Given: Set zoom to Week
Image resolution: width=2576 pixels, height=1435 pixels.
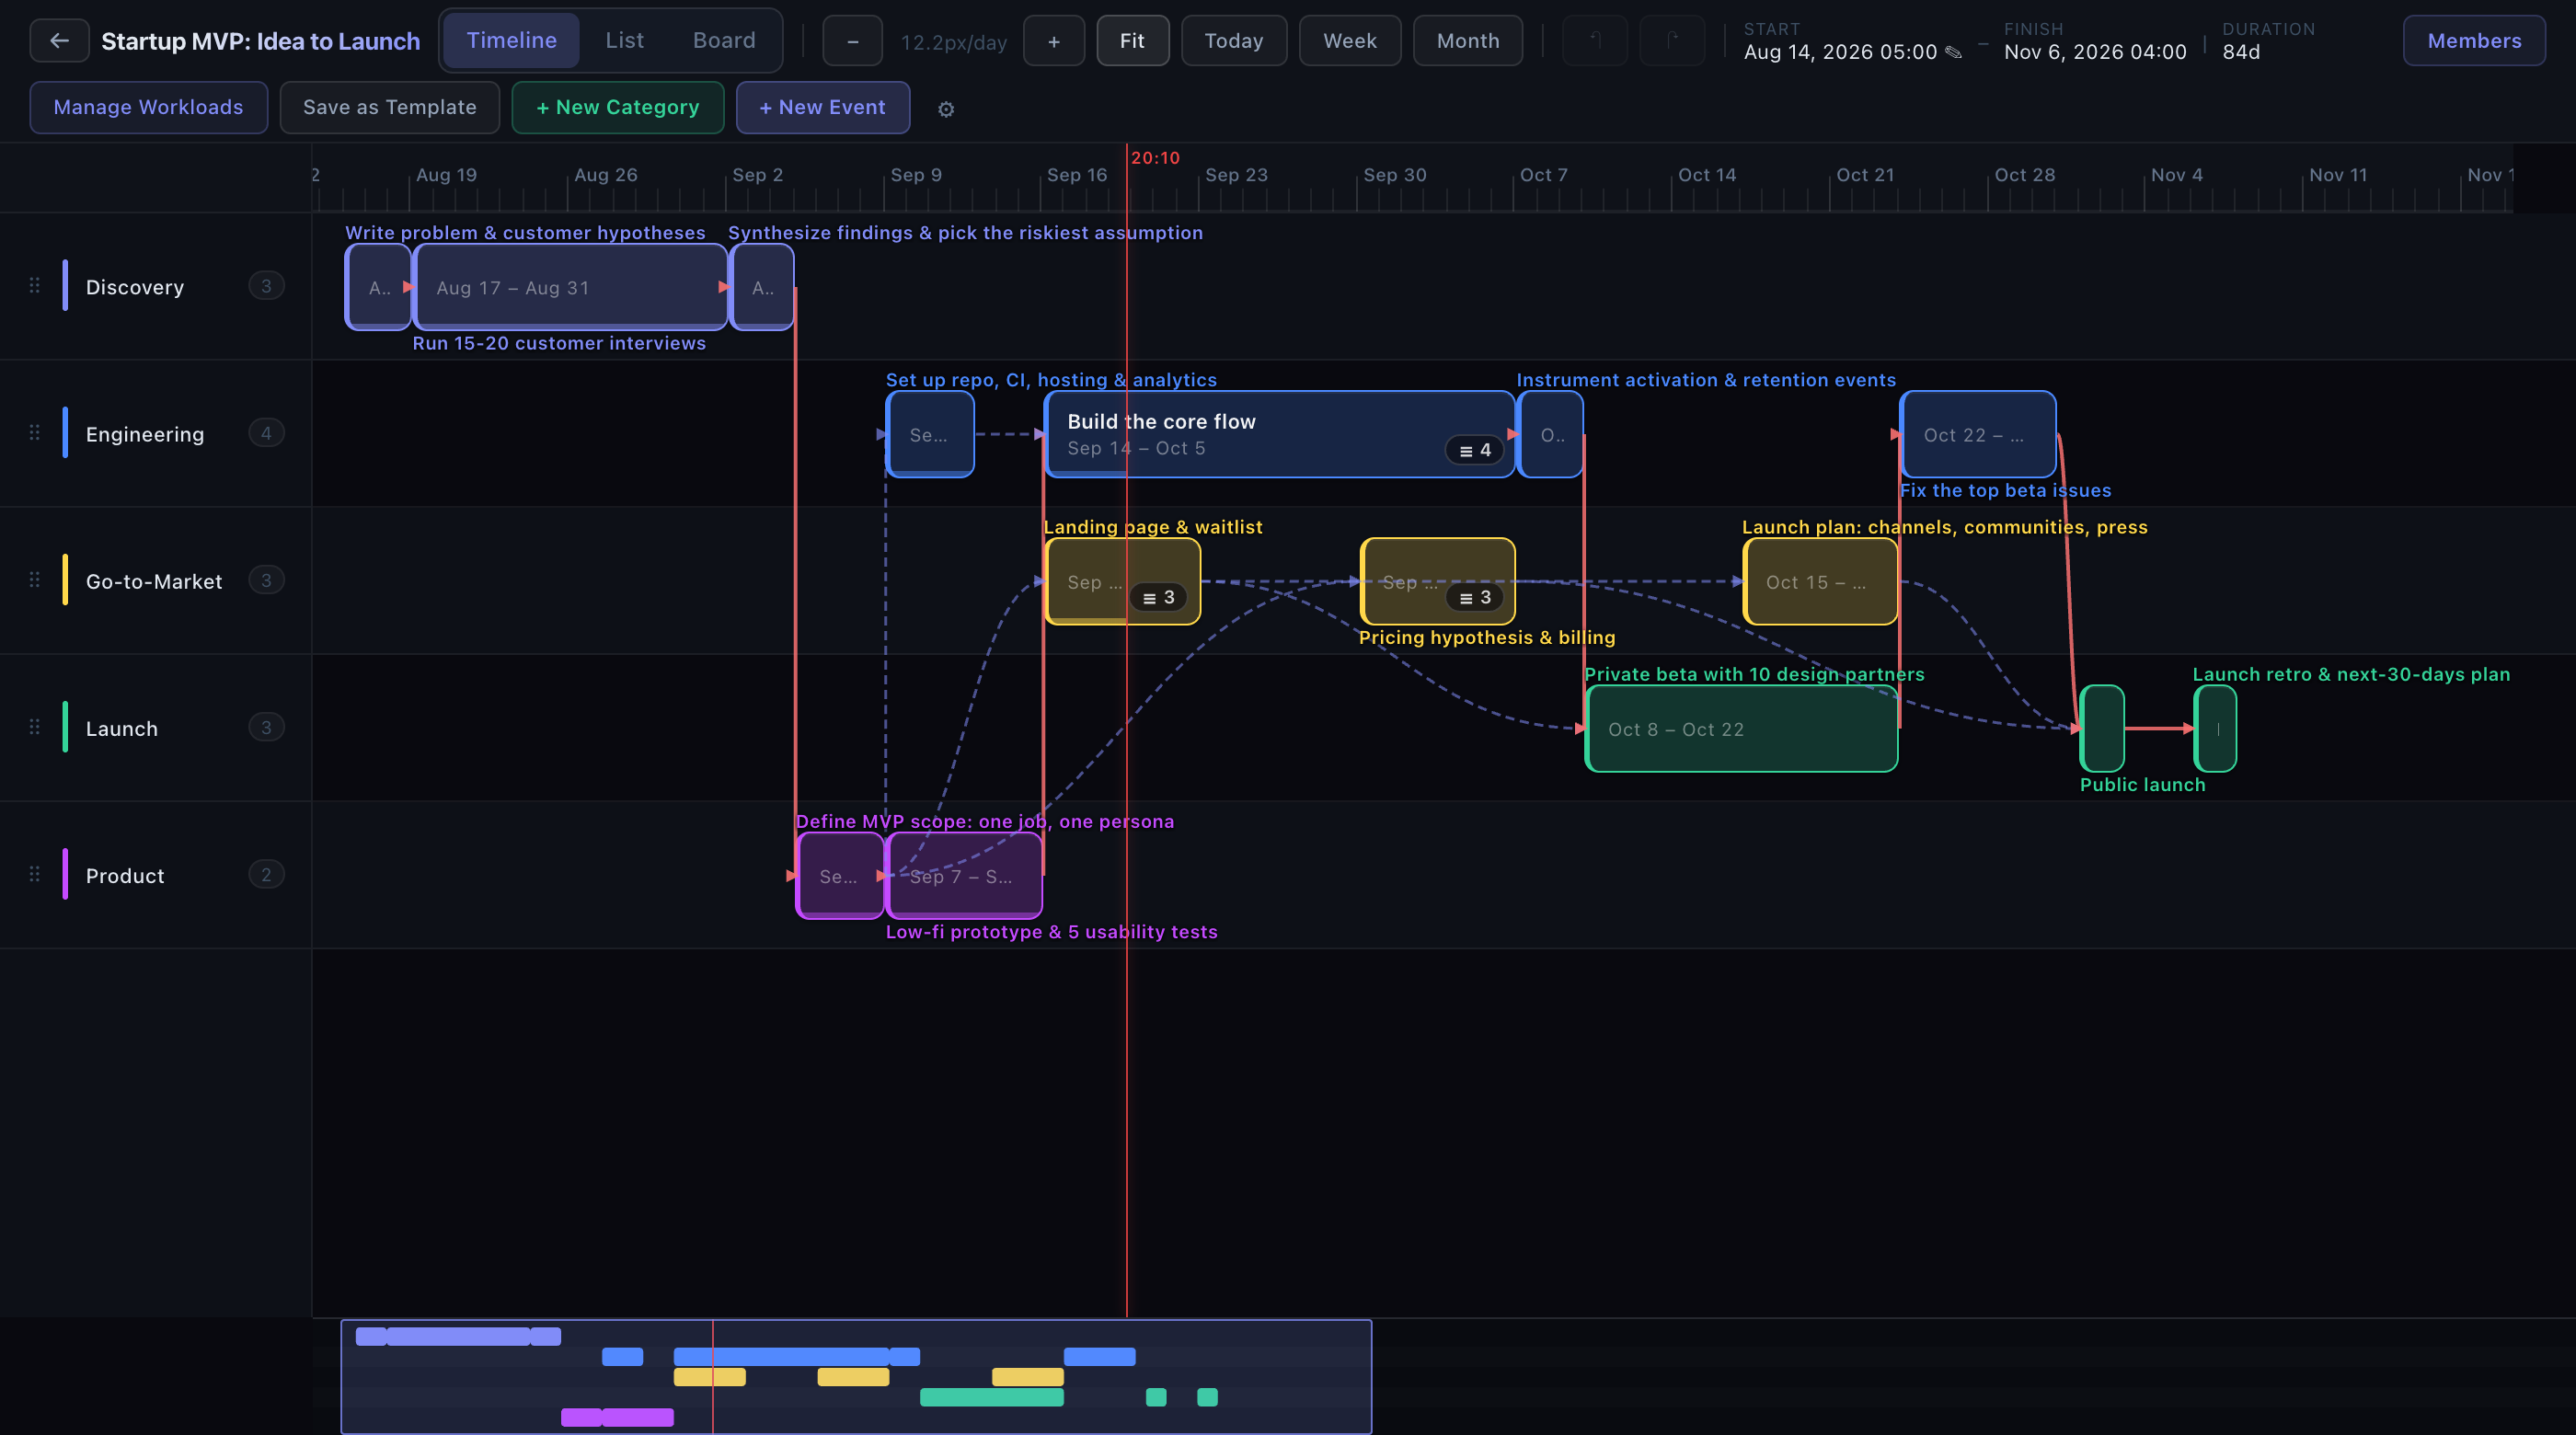Looking at the screenshot, I should (1350, 41).
